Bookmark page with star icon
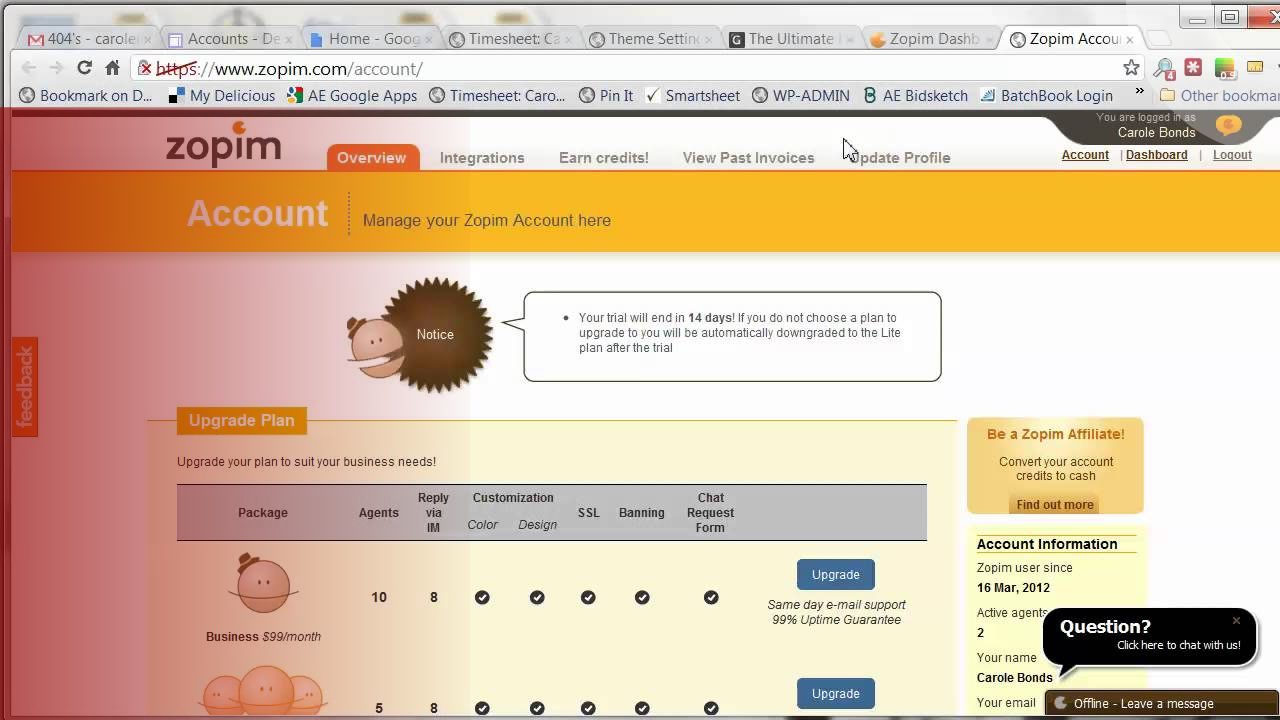Screen dimensions: 1280x720 pos(1131,68)
